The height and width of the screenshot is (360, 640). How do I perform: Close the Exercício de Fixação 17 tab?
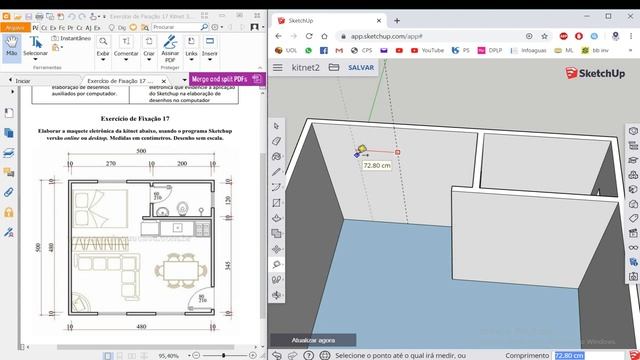[164, 81]
